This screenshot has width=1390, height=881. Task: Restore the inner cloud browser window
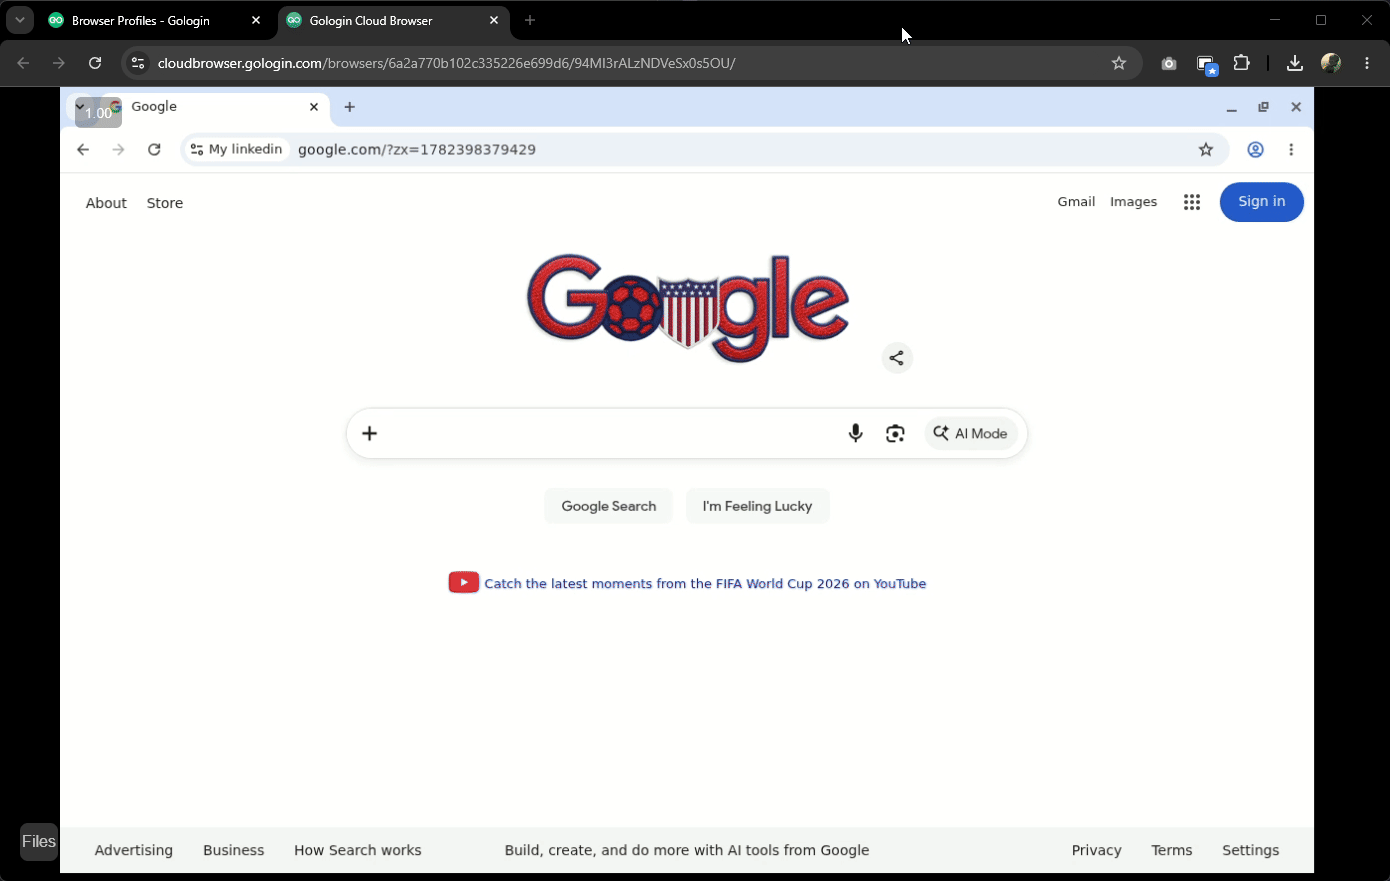(x=1264, y=107)
